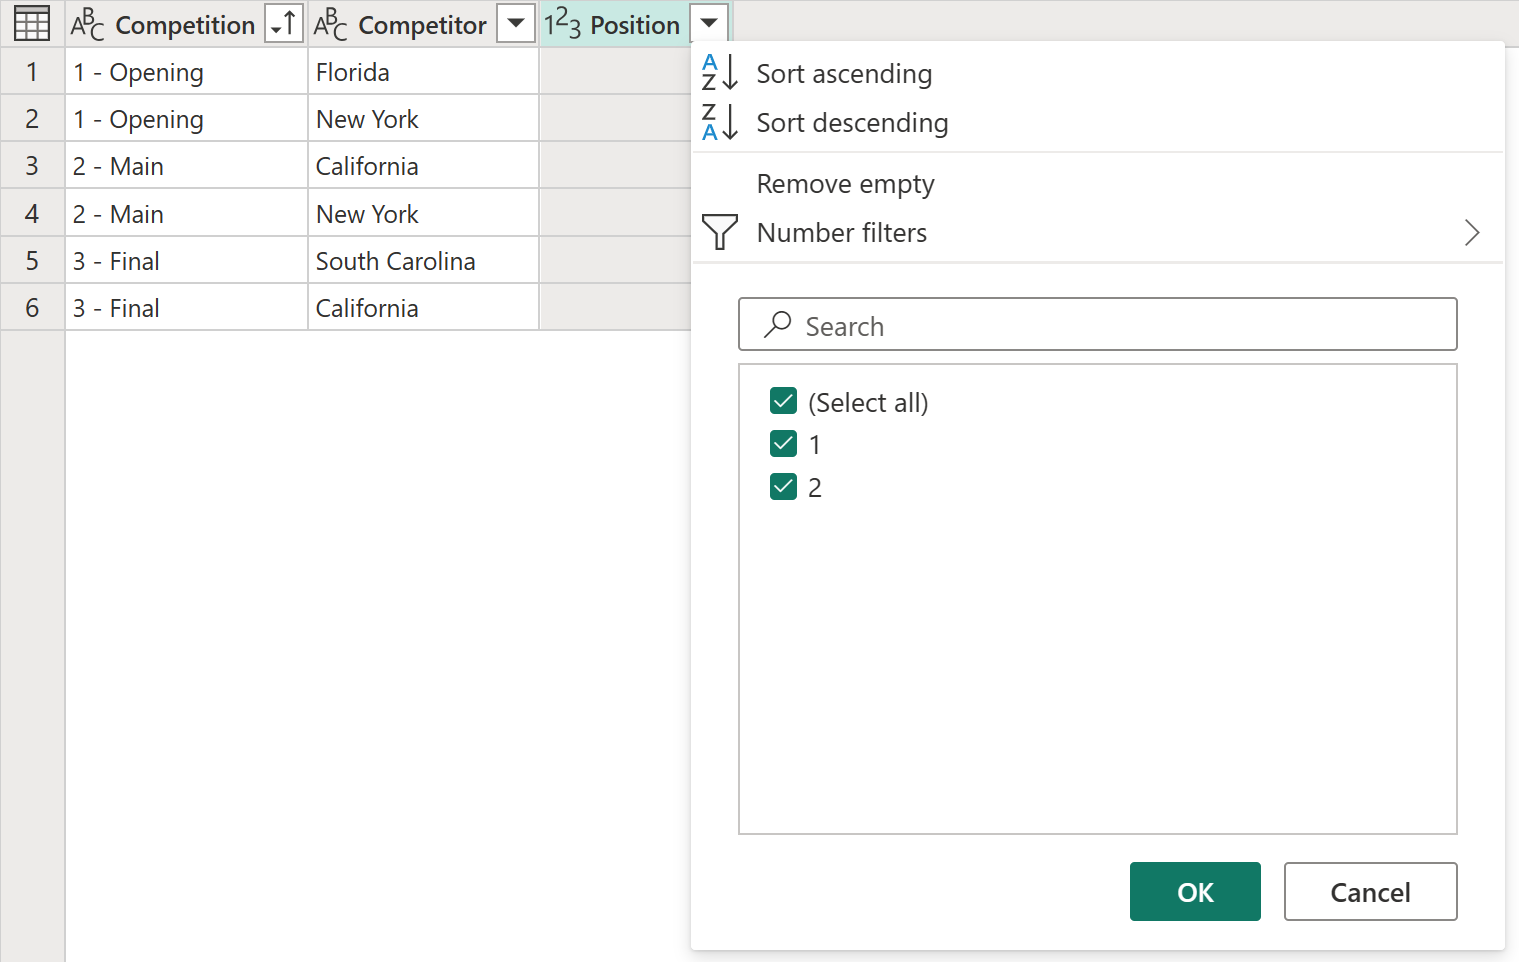Click the Z-A sort descending icon
1519x962 pixels.
pos(719,122)
